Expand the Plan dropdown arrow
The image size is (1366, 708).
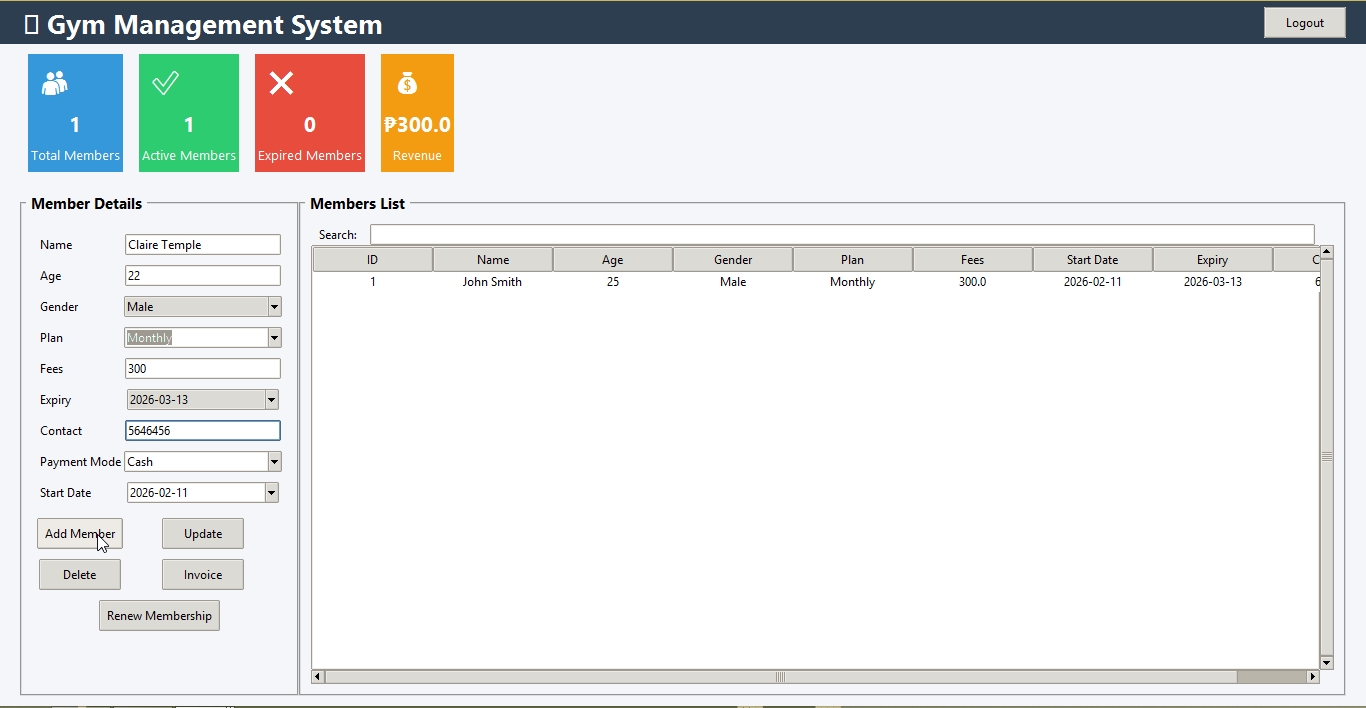pos(274,338)
